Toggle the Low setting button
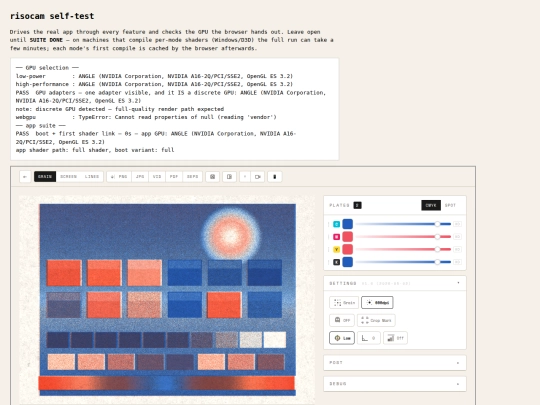The width and height of the screenshot is (540, 405). click(342, 338)
